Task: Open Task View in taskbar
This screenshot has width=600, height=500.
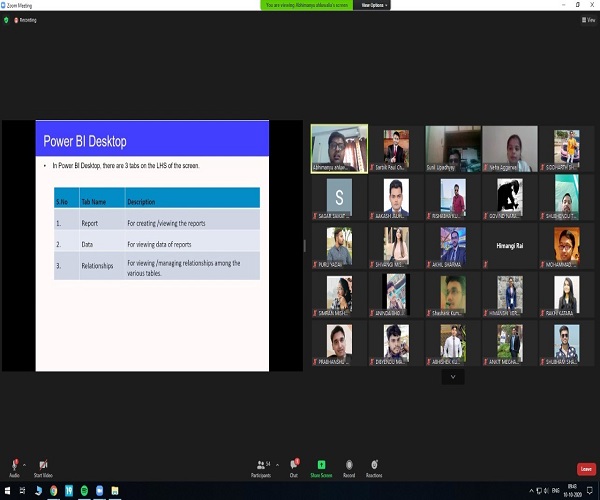Action: click(x=22, y=490)
